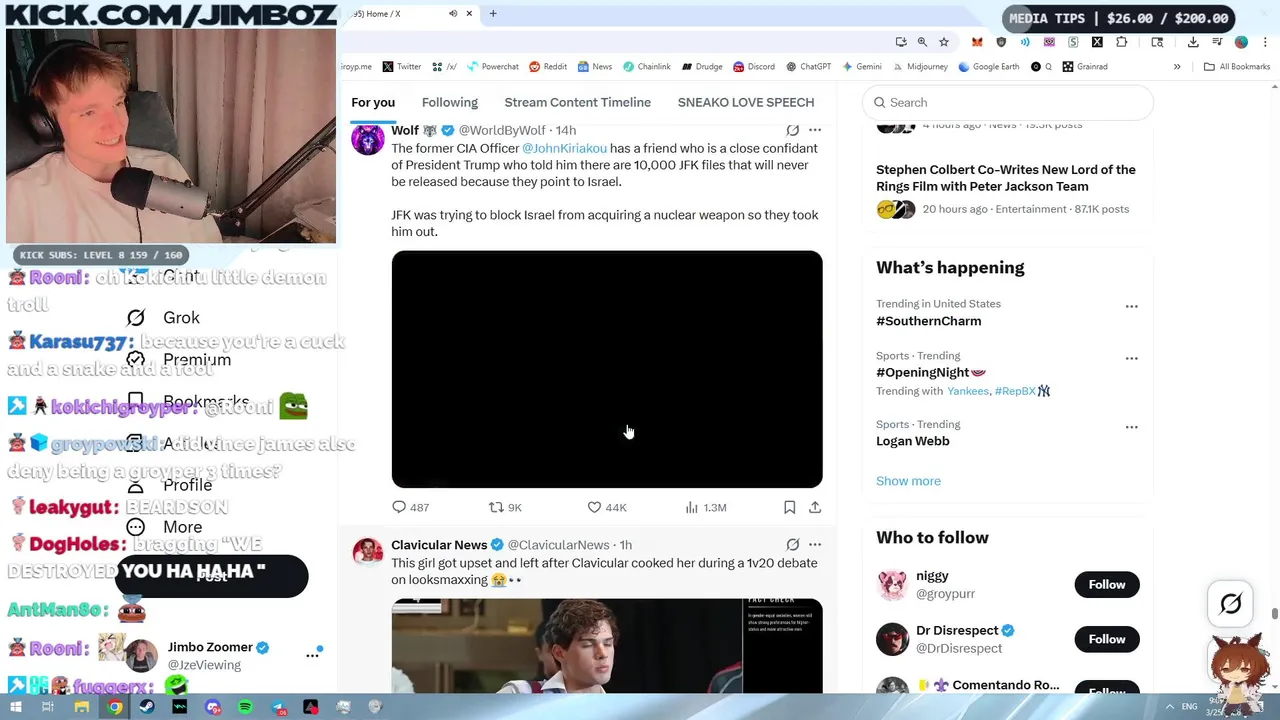Open the More item in the X sidebar

click(165, 527)
